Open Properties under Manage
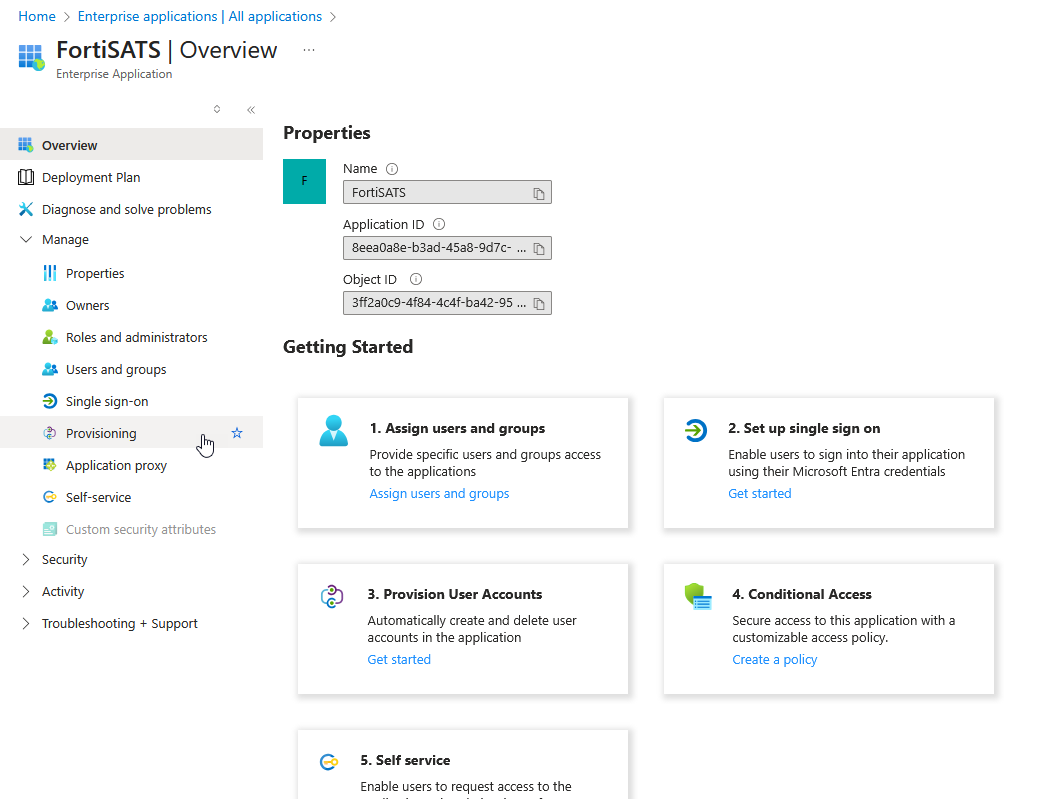 [132, 273]
